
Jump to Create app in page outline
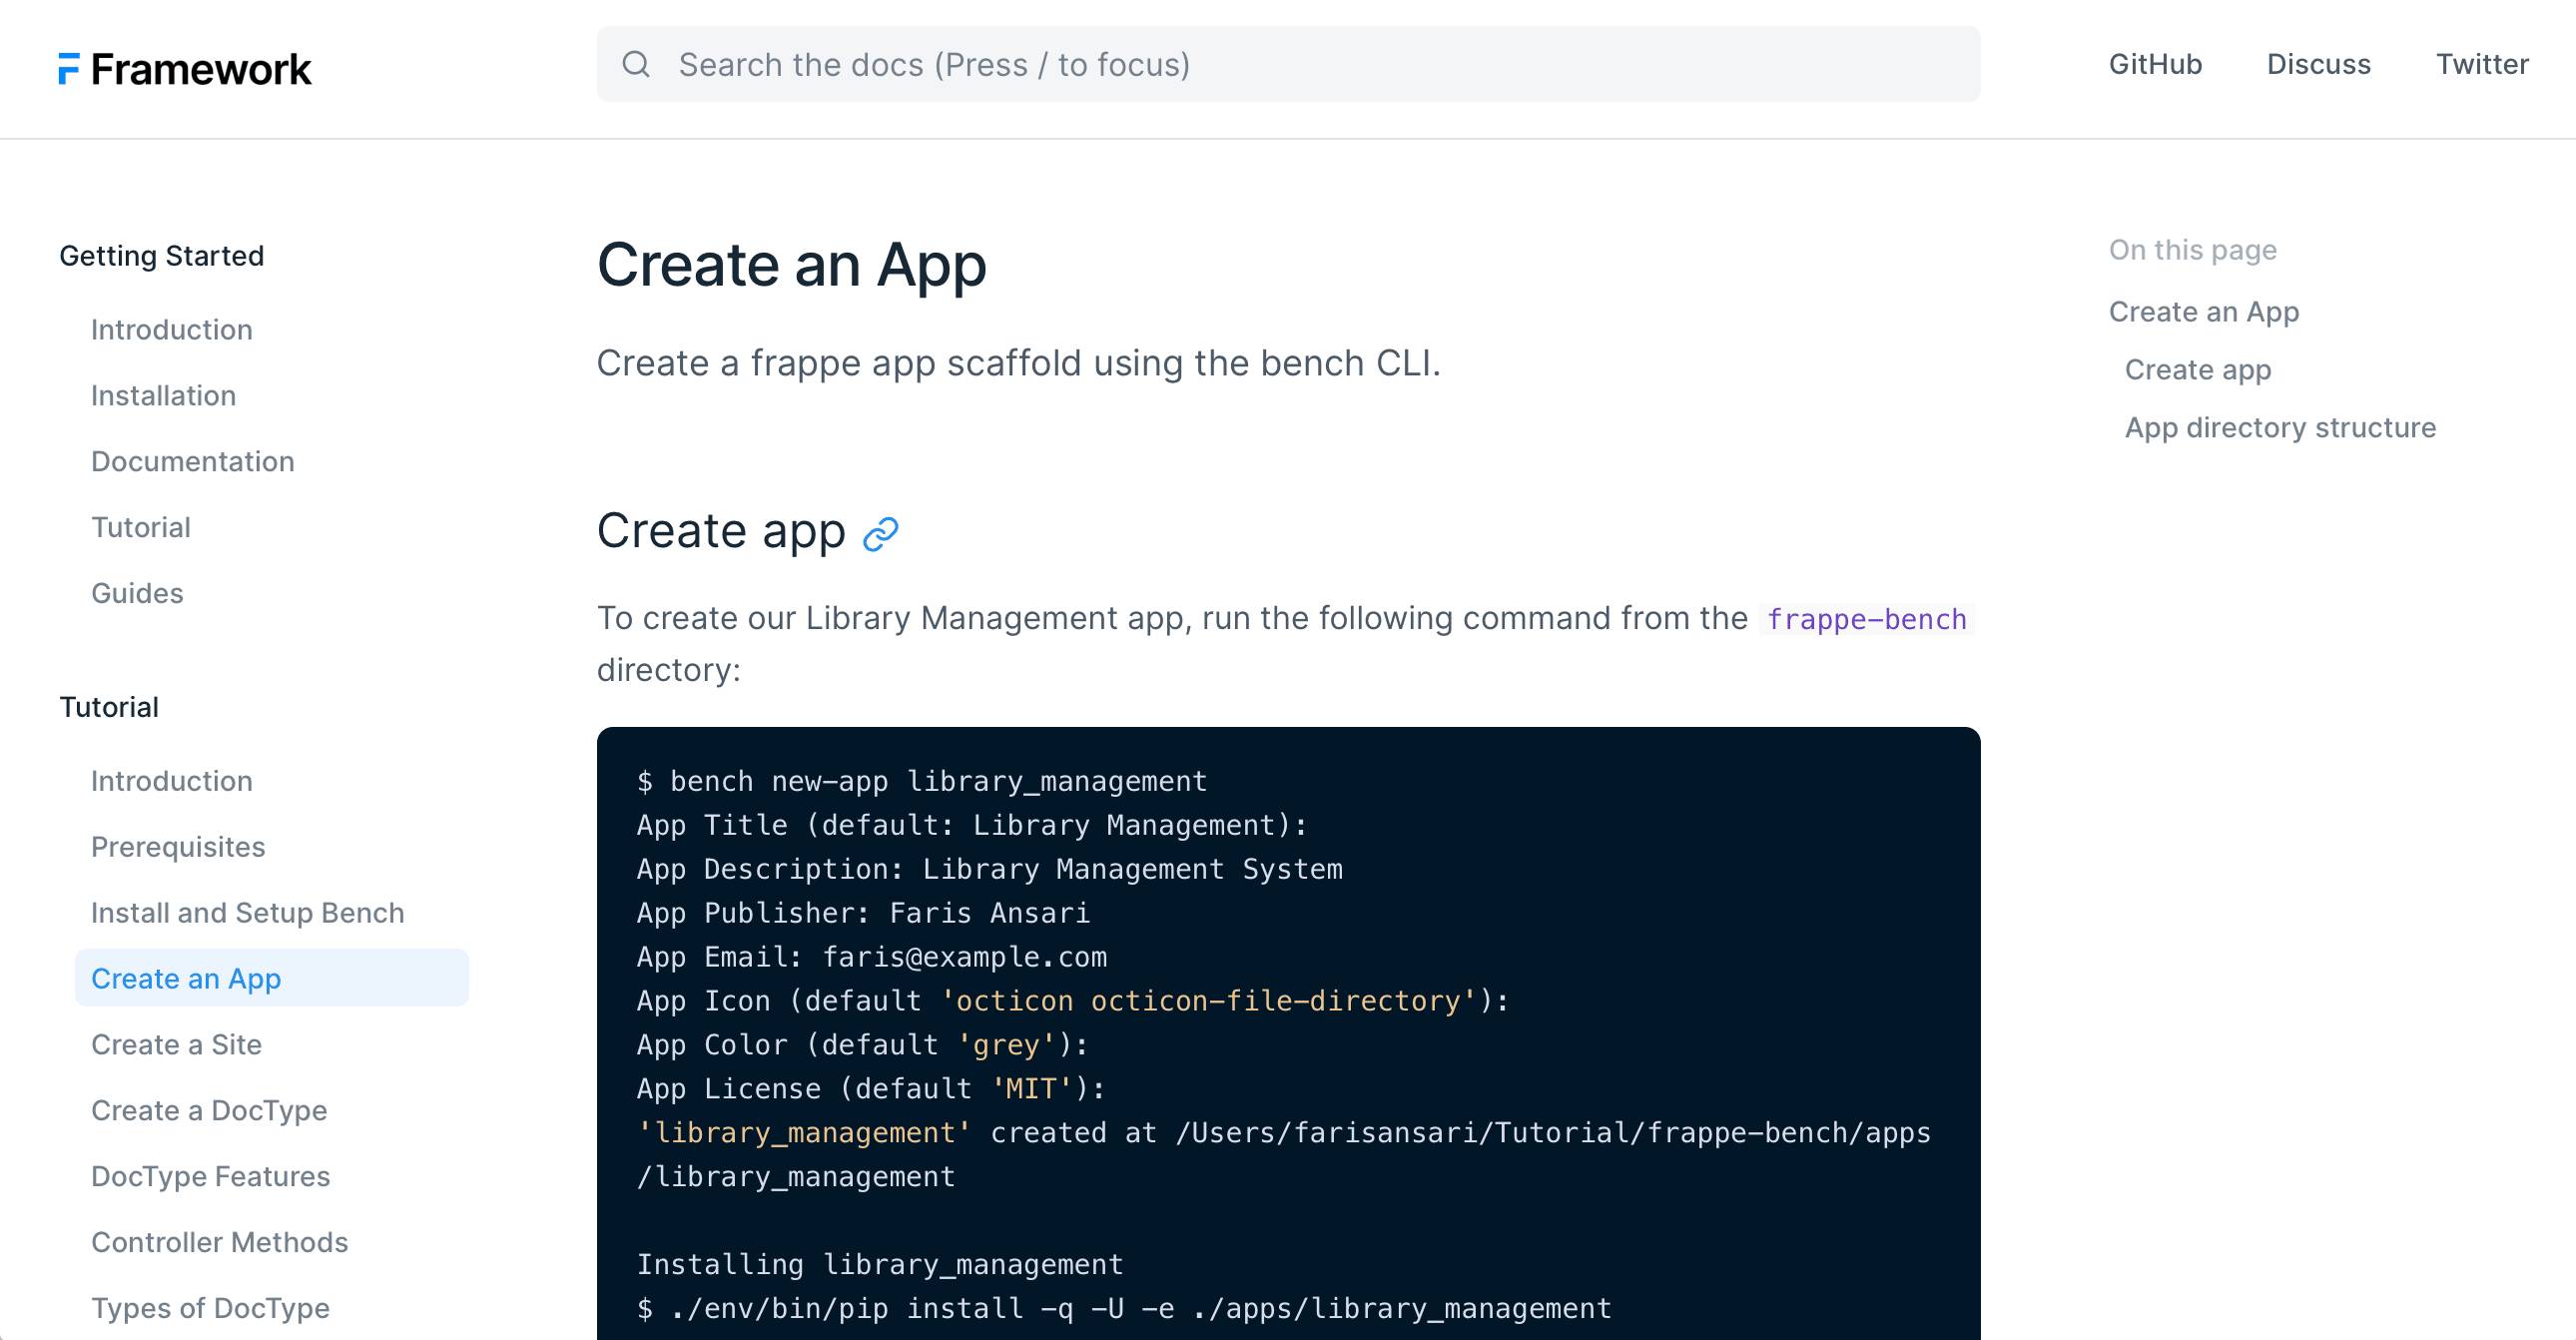coord(2197,370)
